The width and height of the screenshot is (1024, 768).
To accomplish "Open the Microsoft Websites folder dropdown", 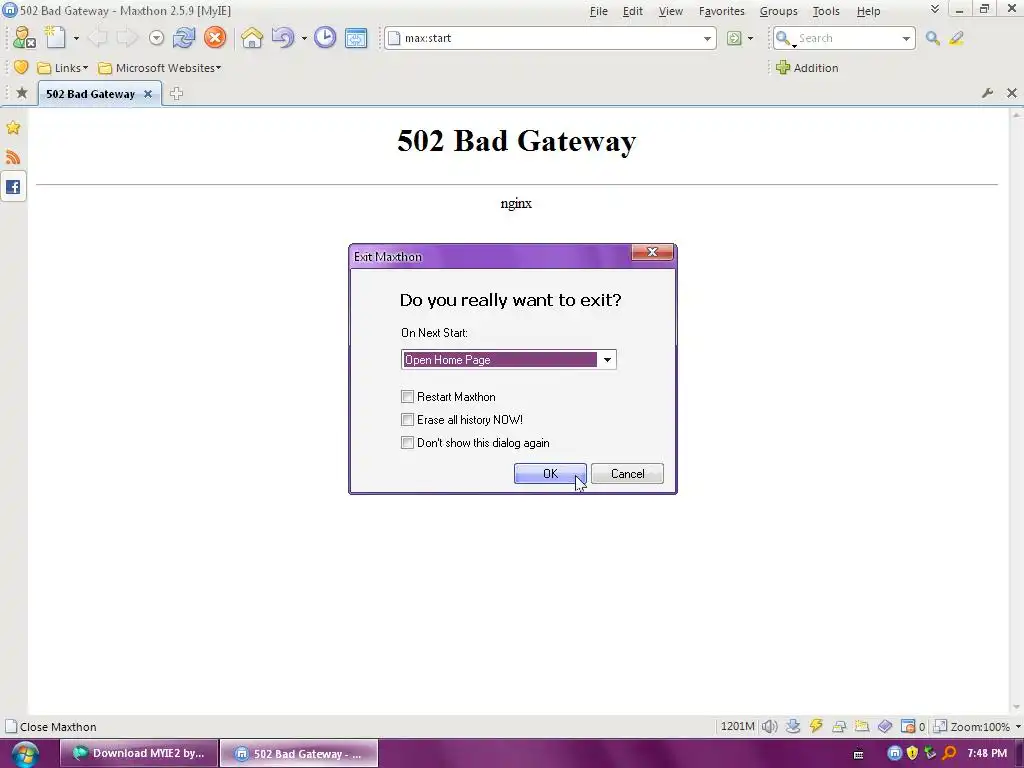I will 159,68.
